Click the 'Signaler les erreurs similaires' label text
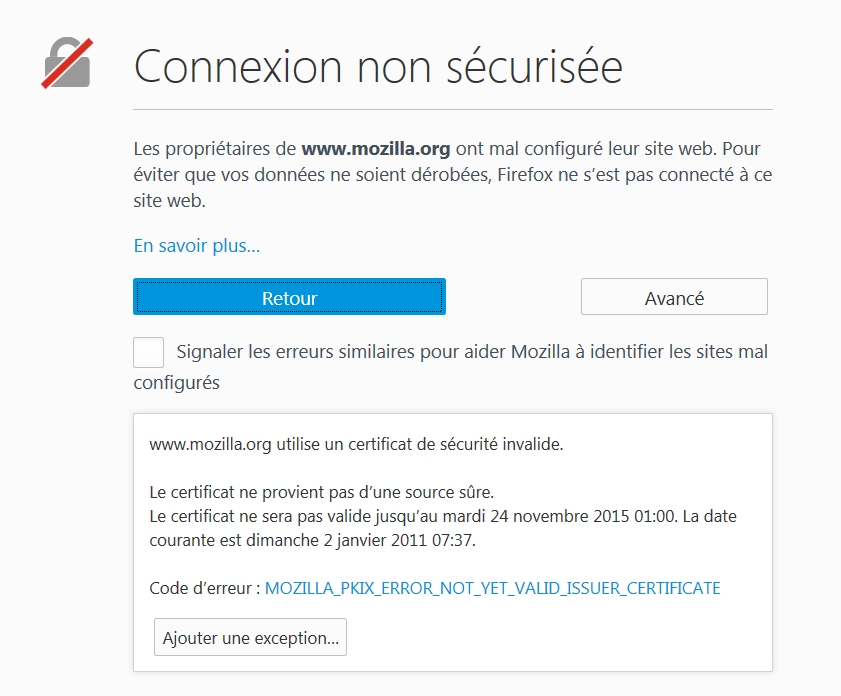 296,352
